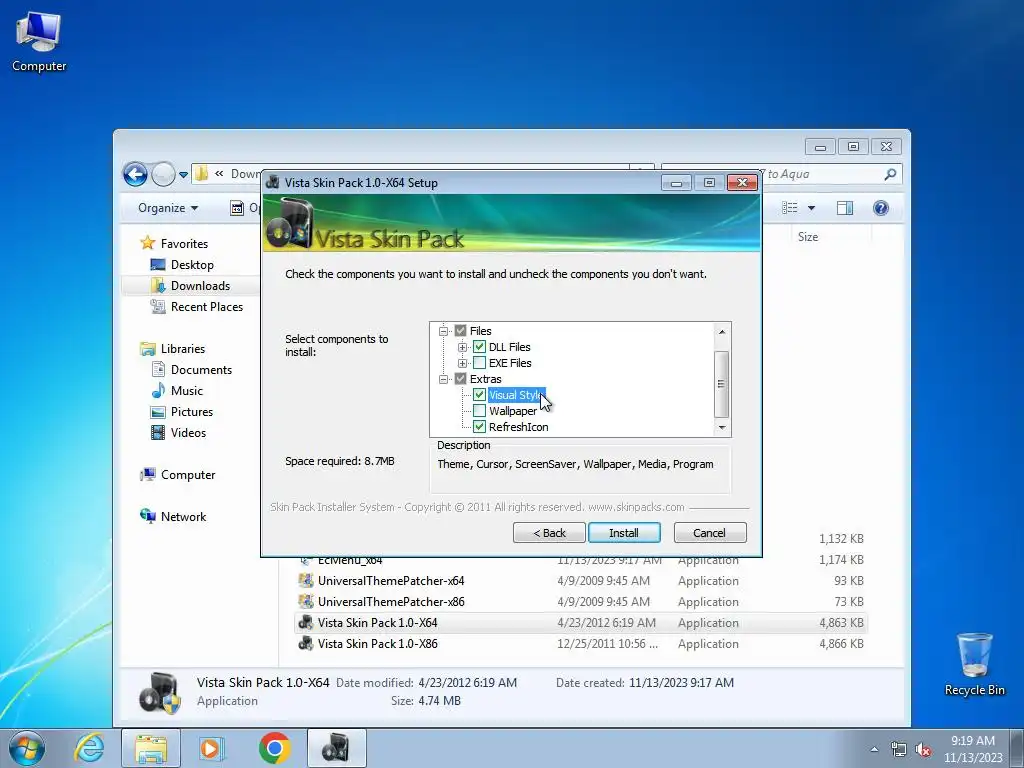
Task: Maximize the Explorer window
Action: coord(853,146)
